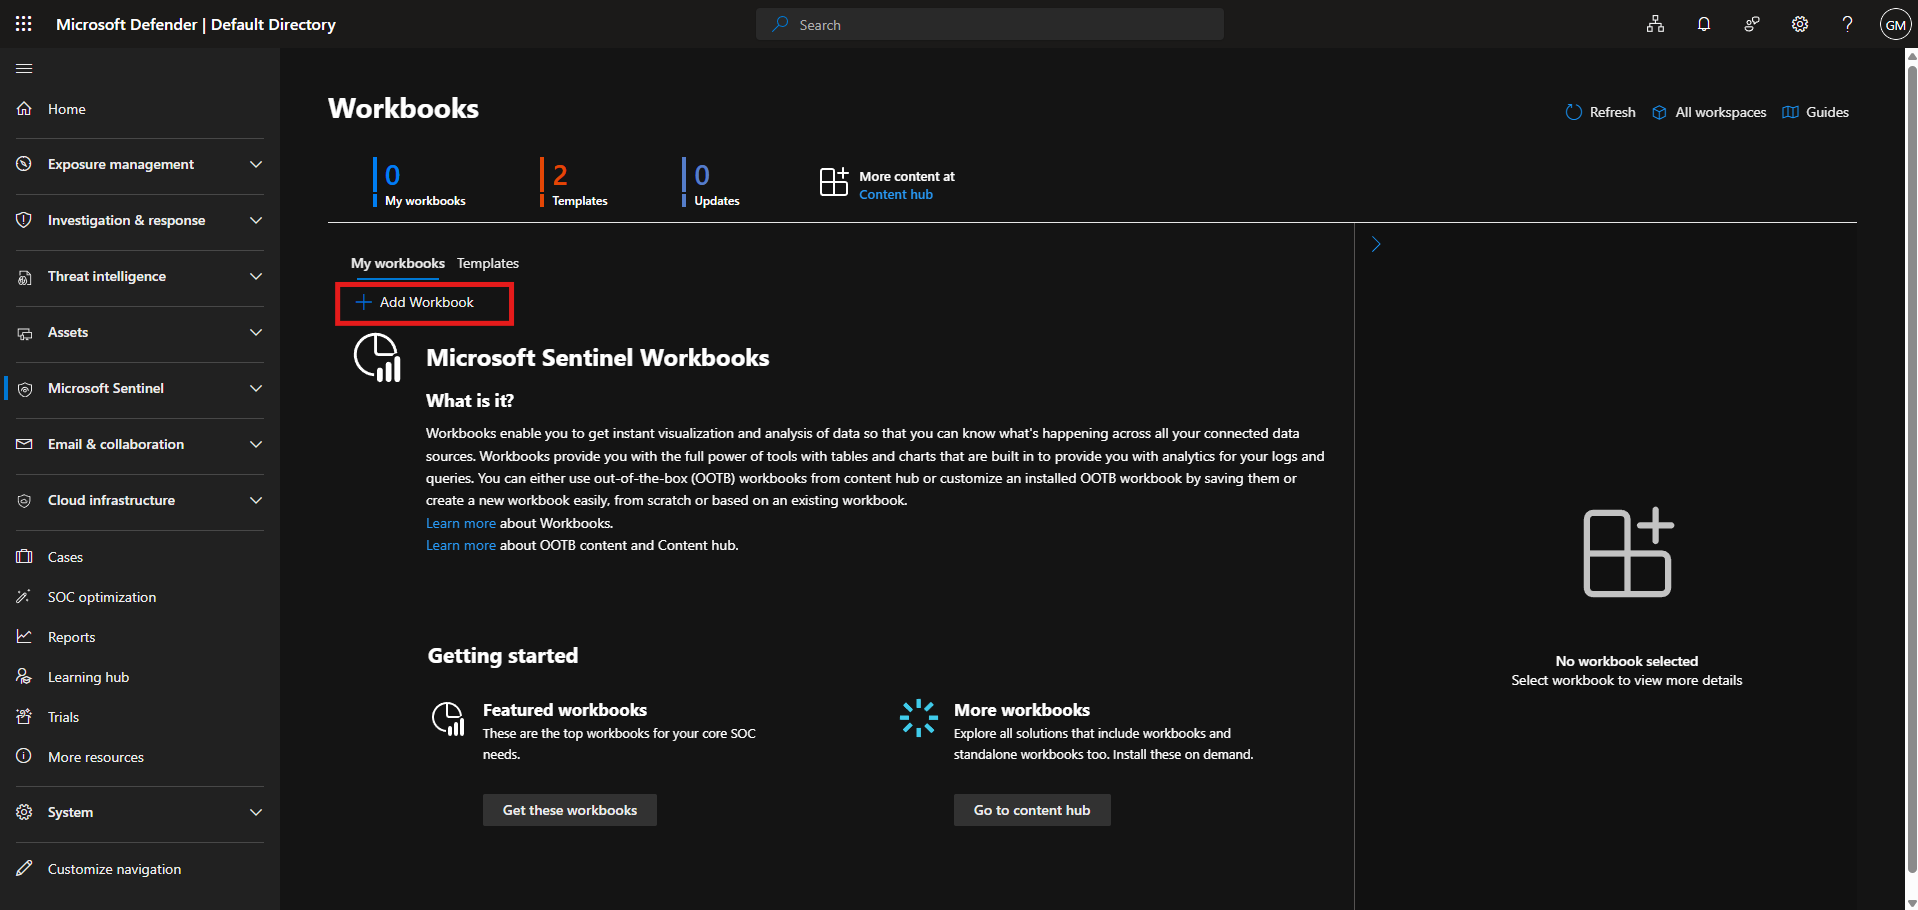Click the Search input field
Screen dimensions: 1918x910
pyautogui.click(x=990, y=24)
